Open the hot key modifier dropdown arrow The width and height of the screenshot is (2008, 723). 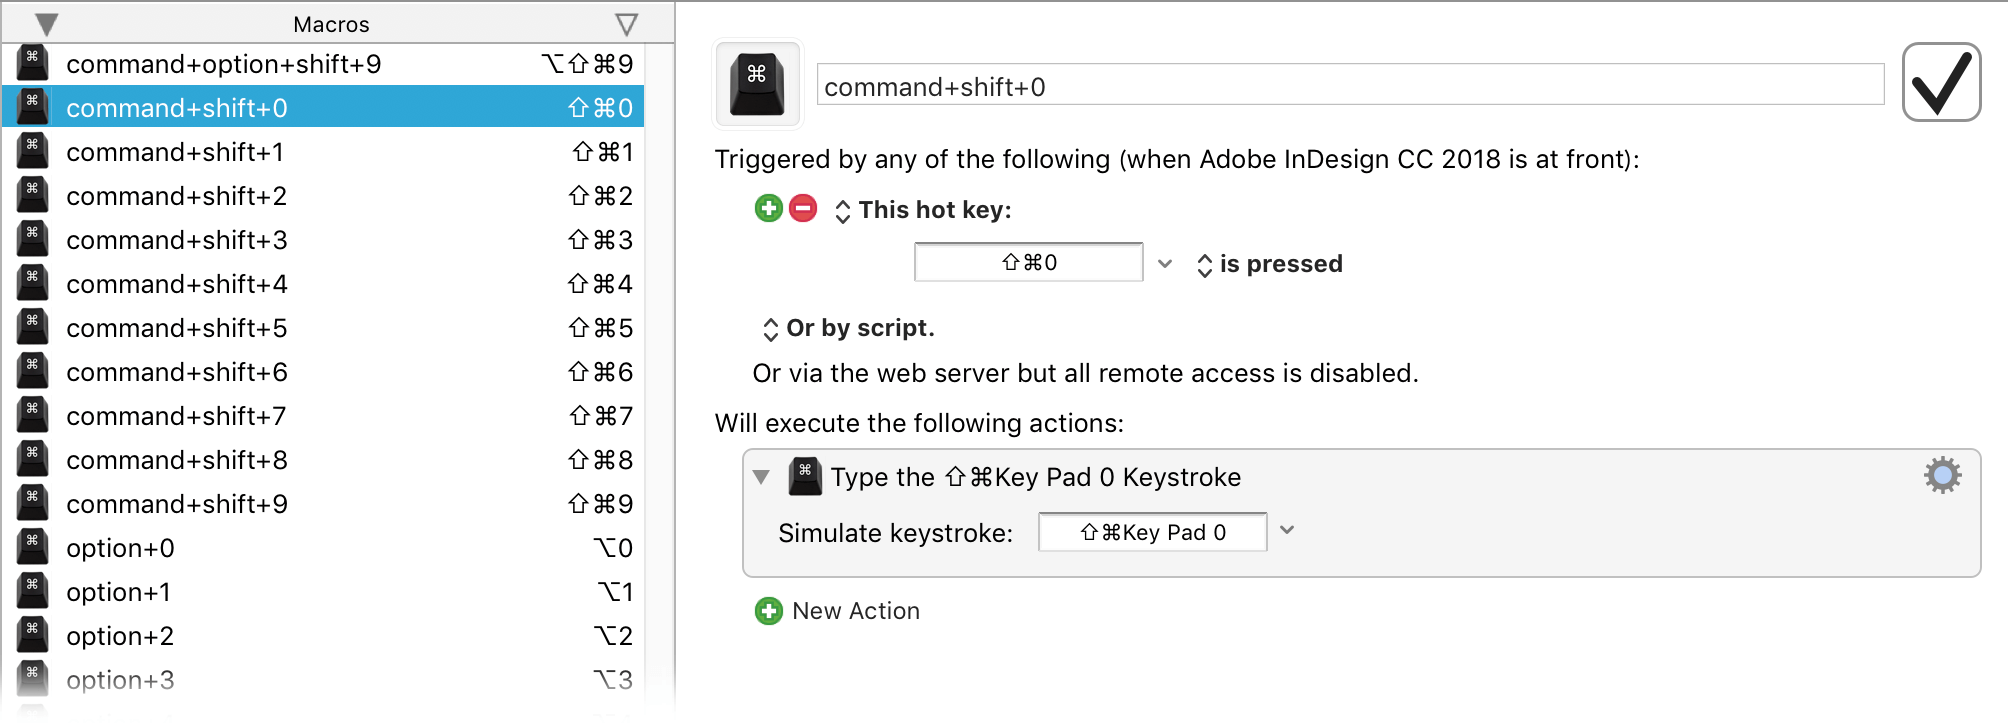pos(1165,264)
